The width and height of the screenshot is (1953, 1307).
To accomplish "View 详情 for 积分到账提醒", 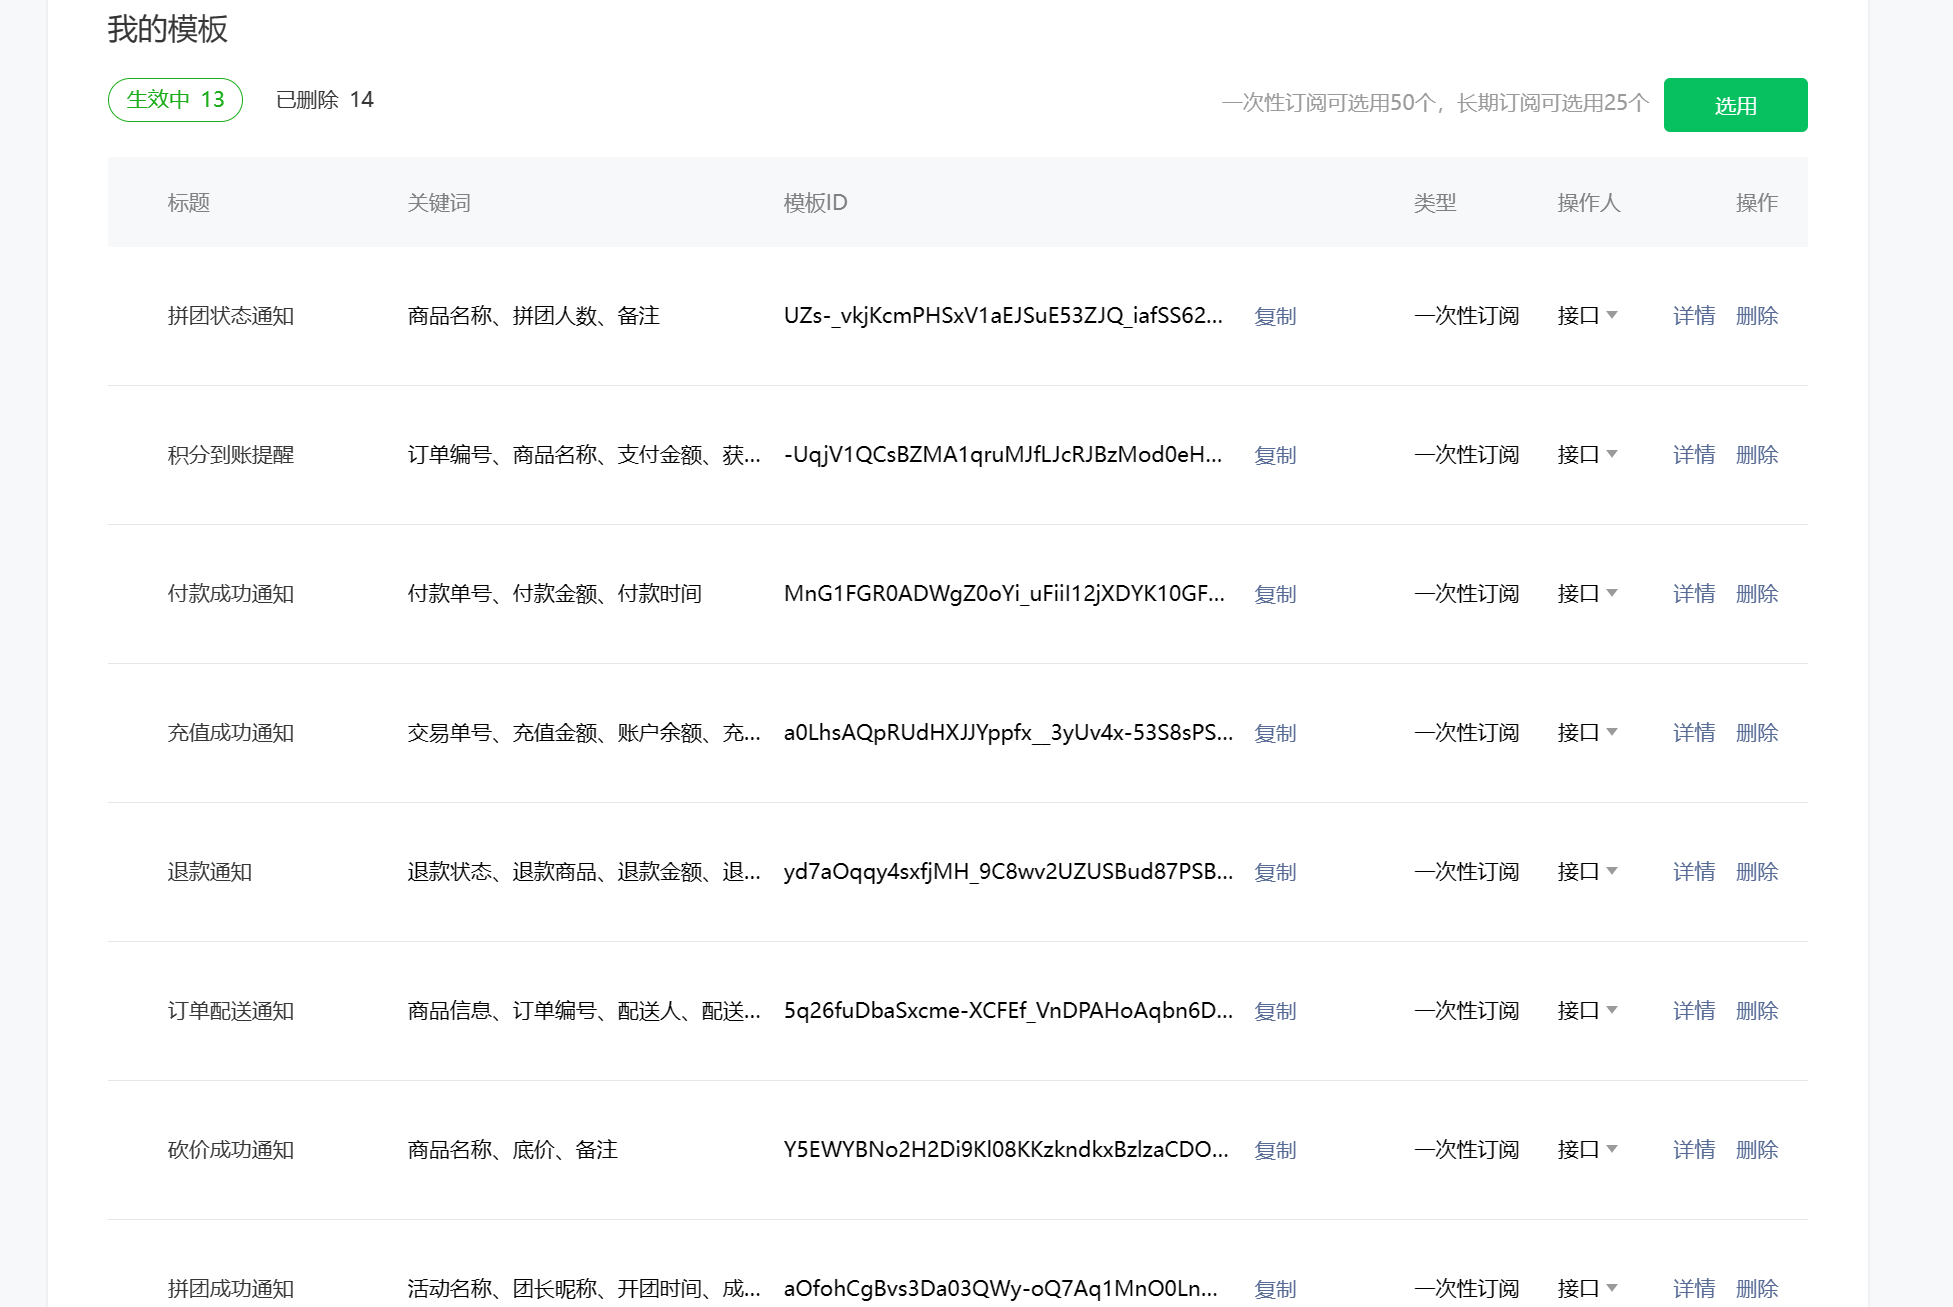I will coord(1694,455).
